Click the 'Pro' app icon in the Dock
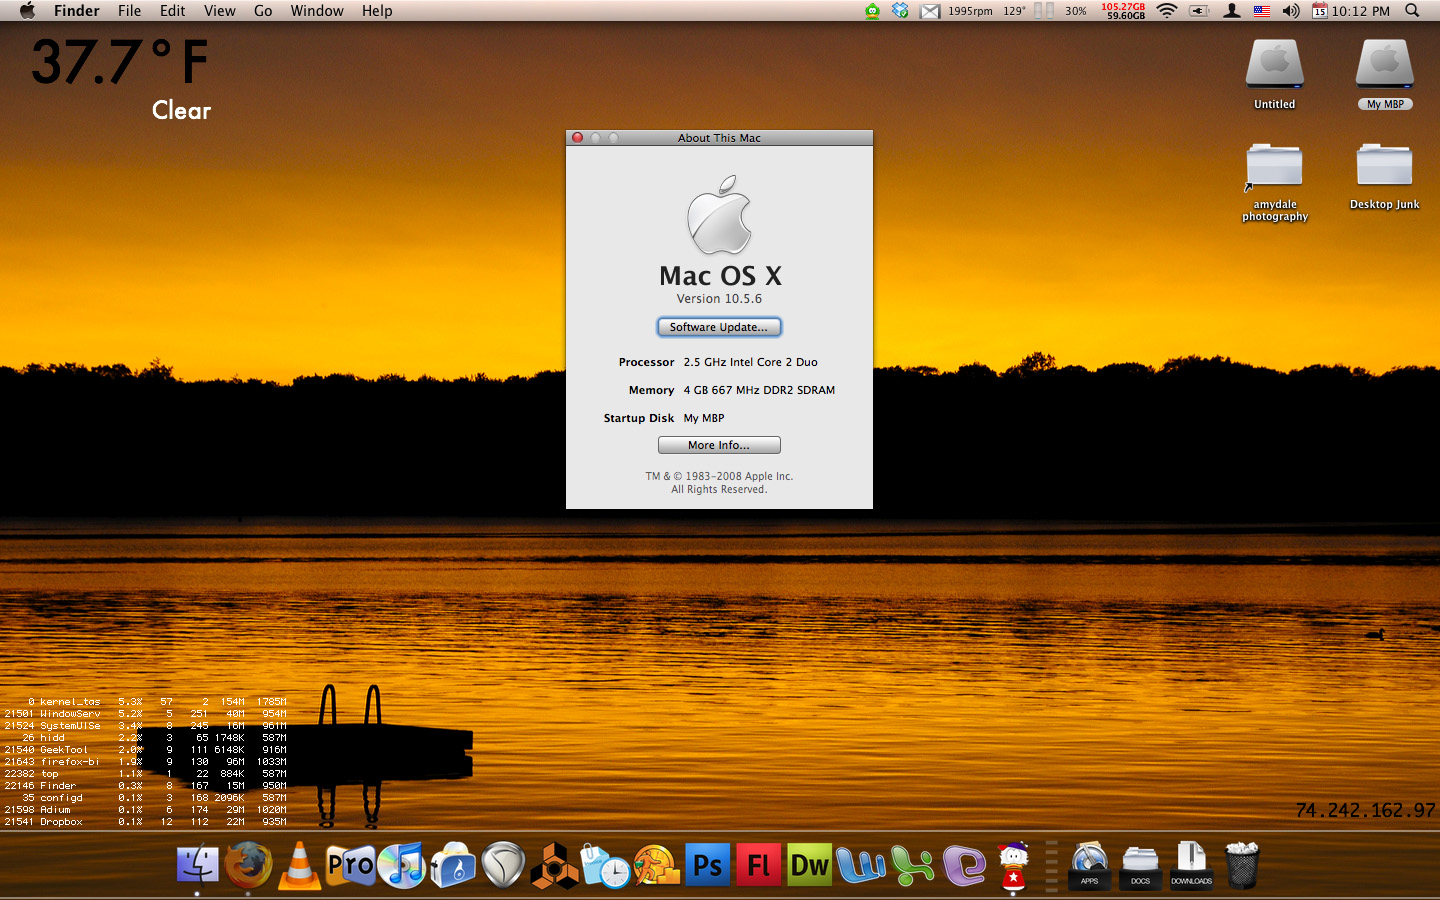Screen dimensions: 1440x900 point(350,864)
